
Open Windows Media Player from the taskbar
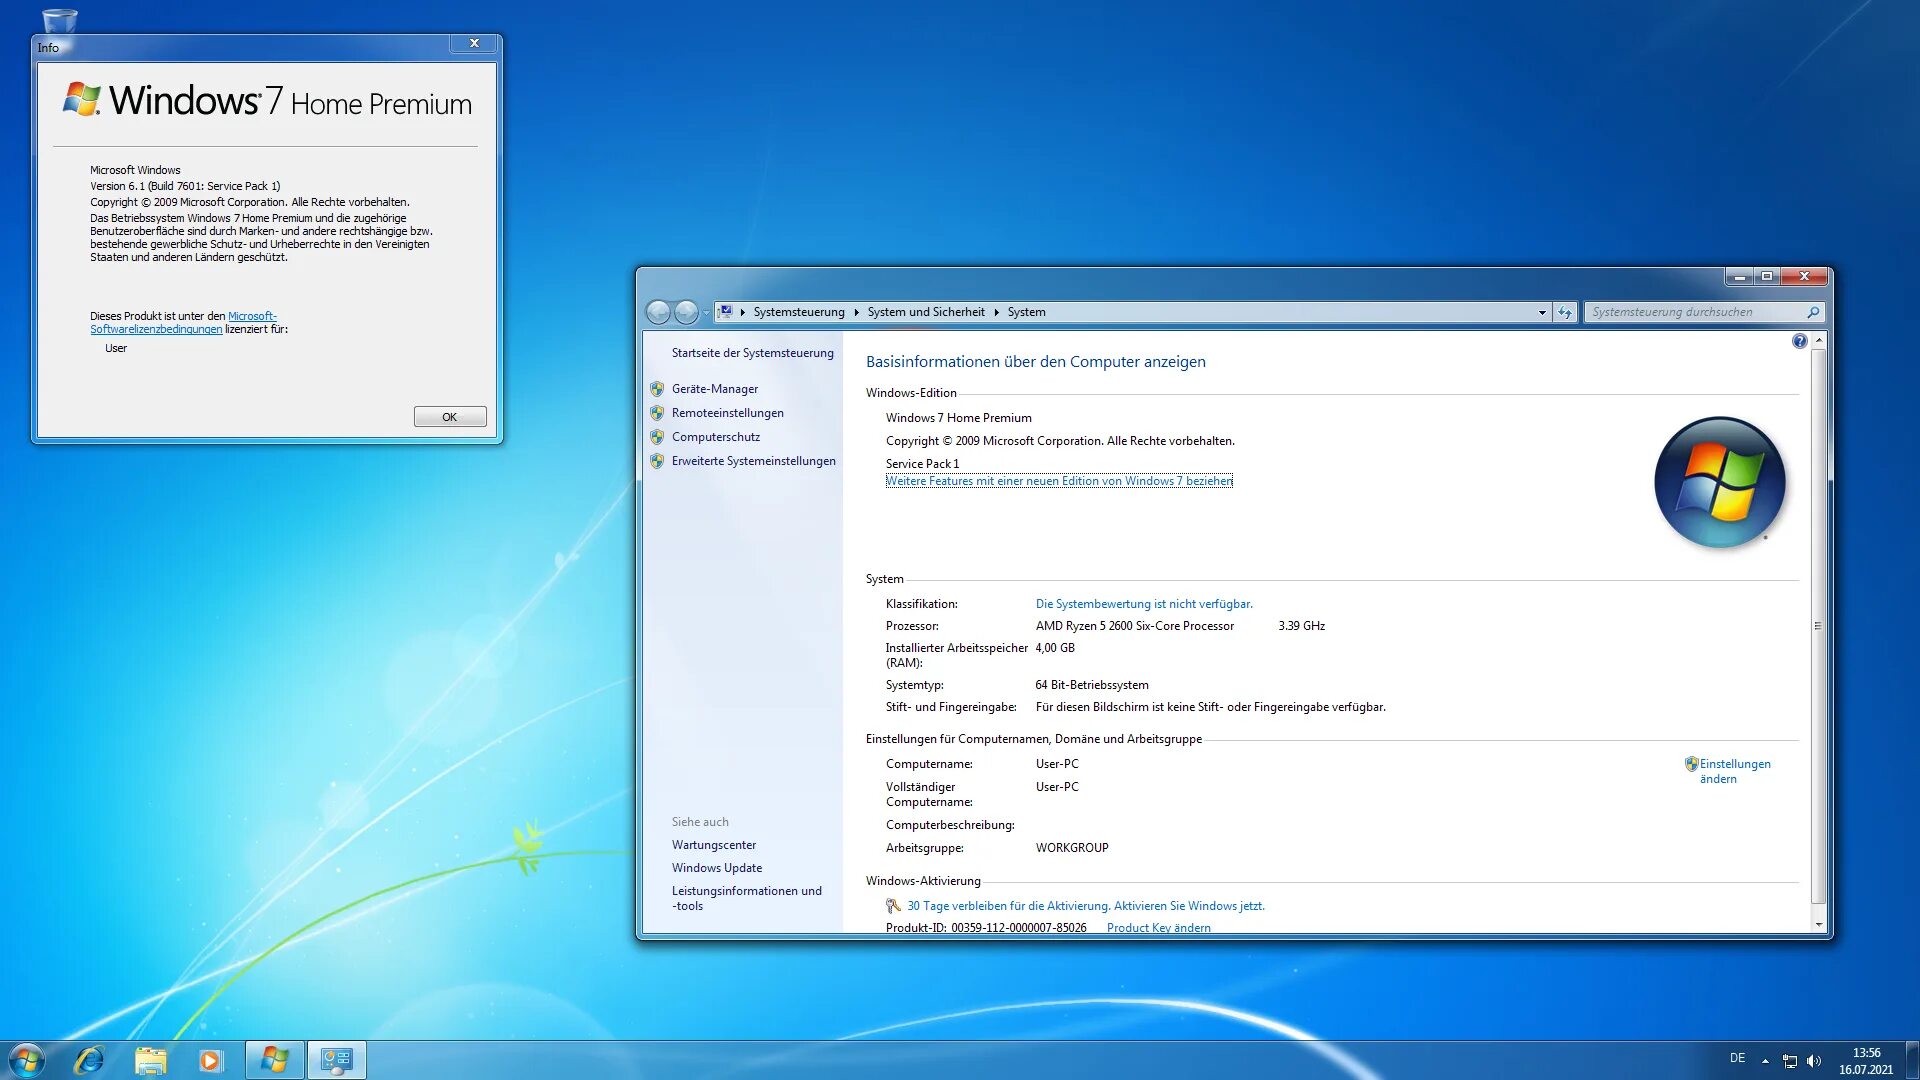(x=210, y=1060)
